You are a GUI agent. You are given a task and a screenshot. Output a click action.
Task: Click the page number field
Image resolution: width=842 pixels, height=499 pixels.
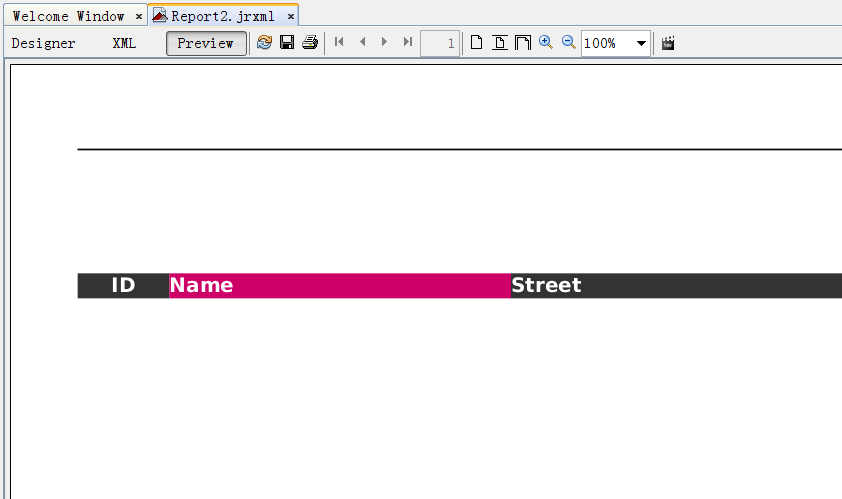click(x=440, y=44)
